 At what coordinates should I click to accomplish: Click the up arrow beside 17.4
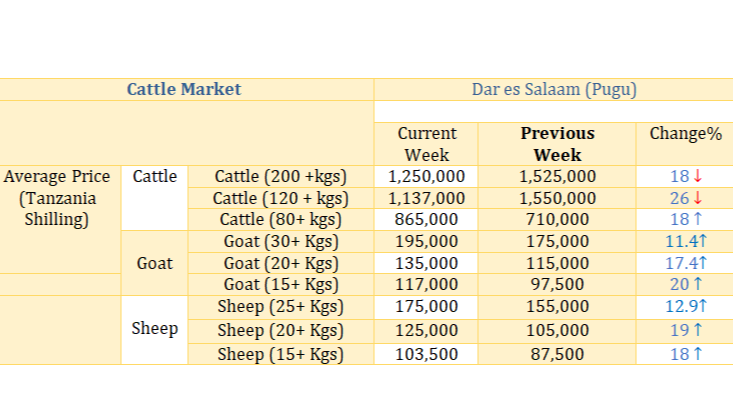point(703,263)
